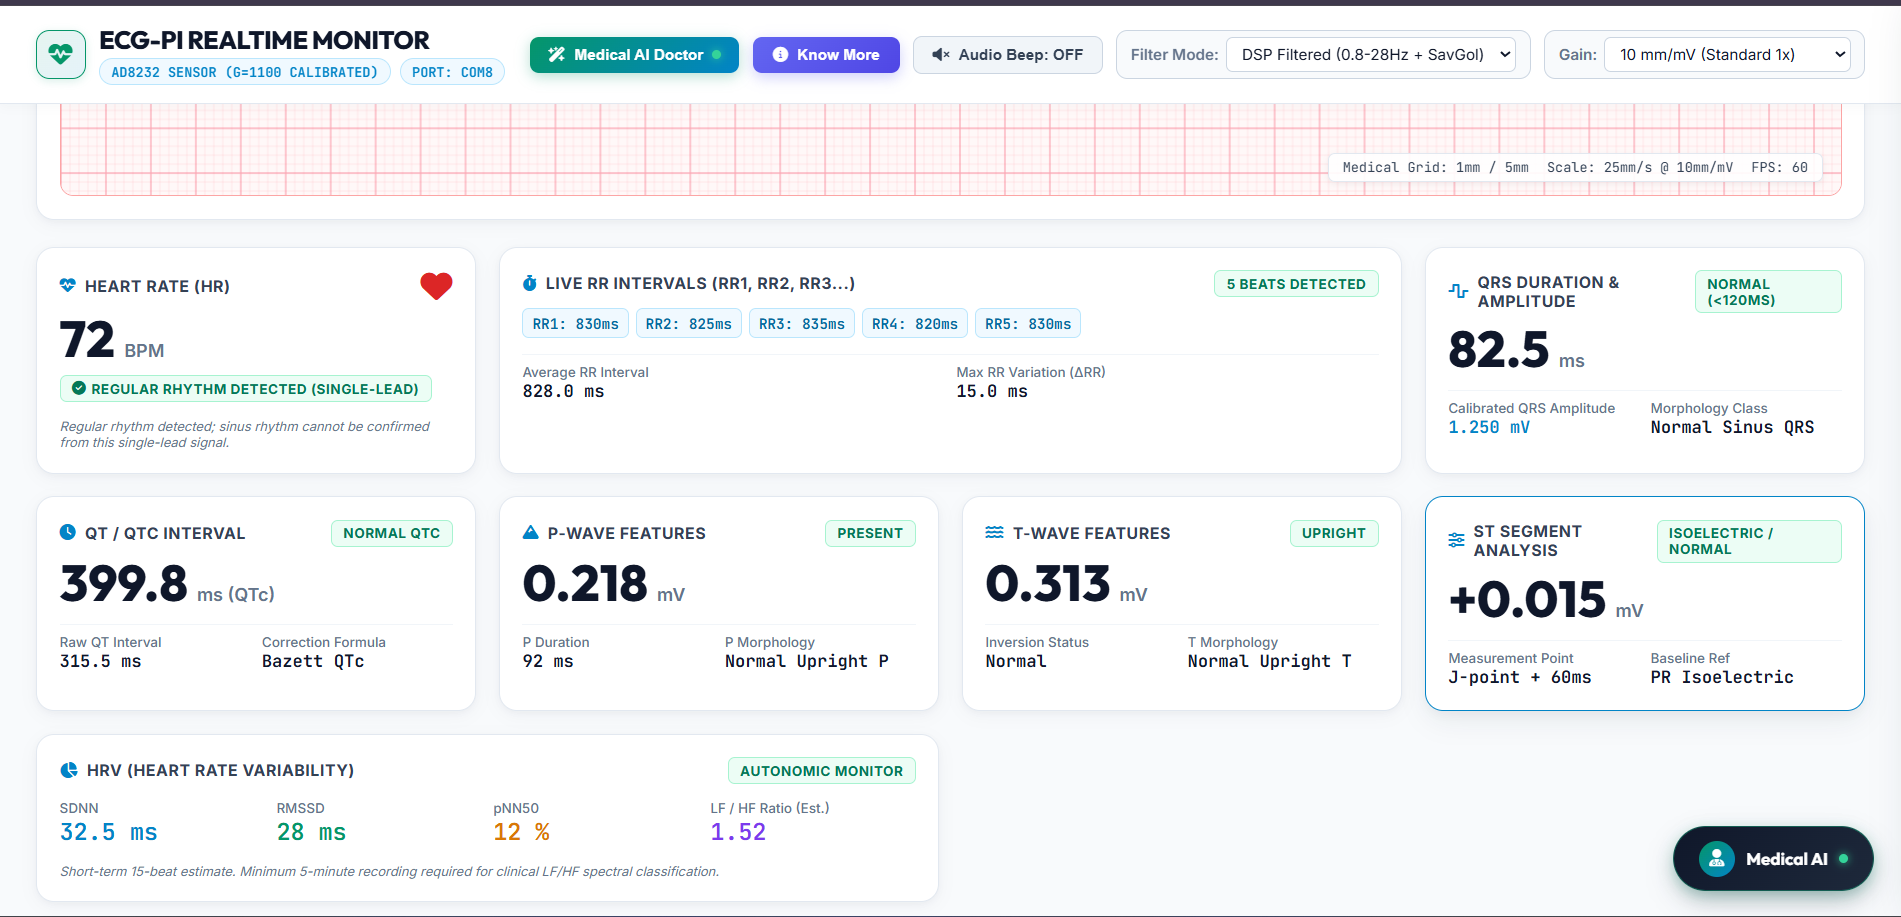Toggle the Audio Beep OFF button
This screenshot has width=1901, height=917.
tap(1007, 55)
